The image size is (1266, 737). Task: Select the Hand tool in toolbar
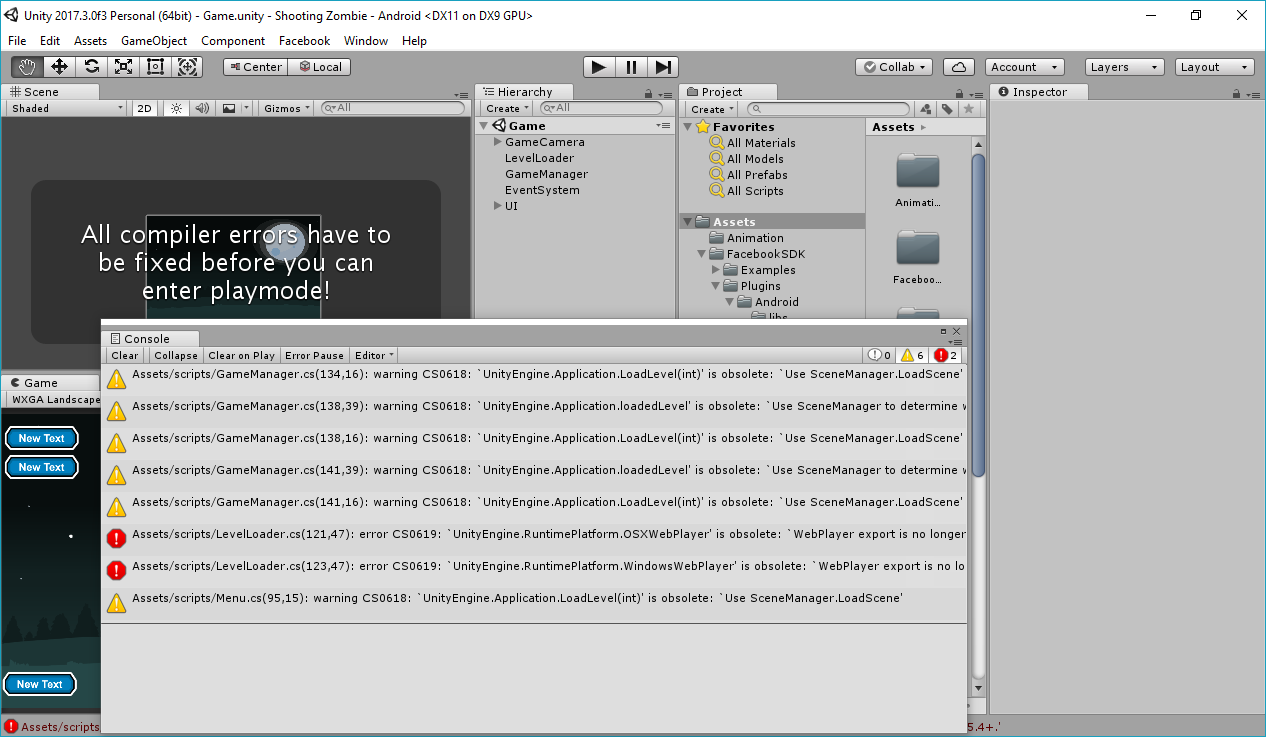(27, 67)
